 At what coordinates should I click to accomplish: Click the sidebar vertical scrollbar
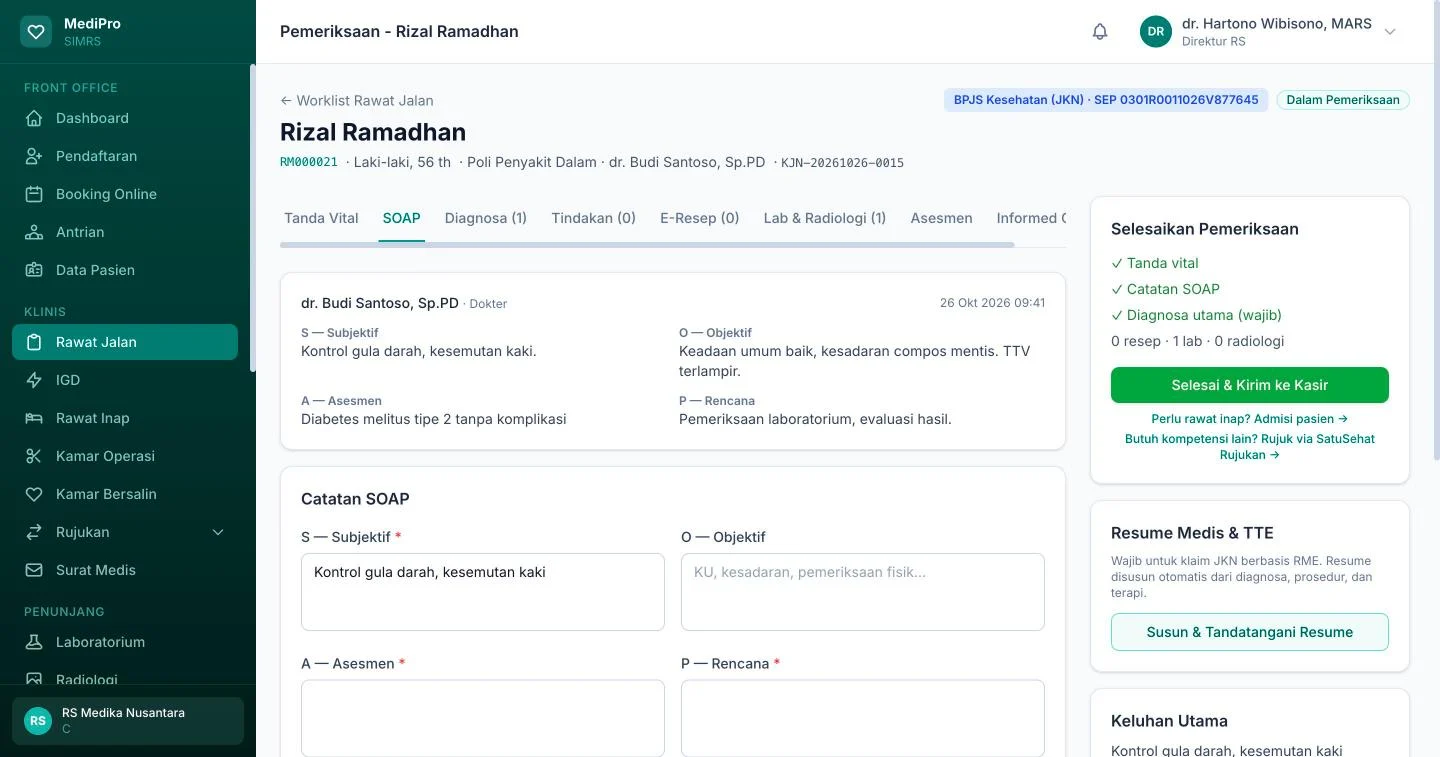pos(253,218)
